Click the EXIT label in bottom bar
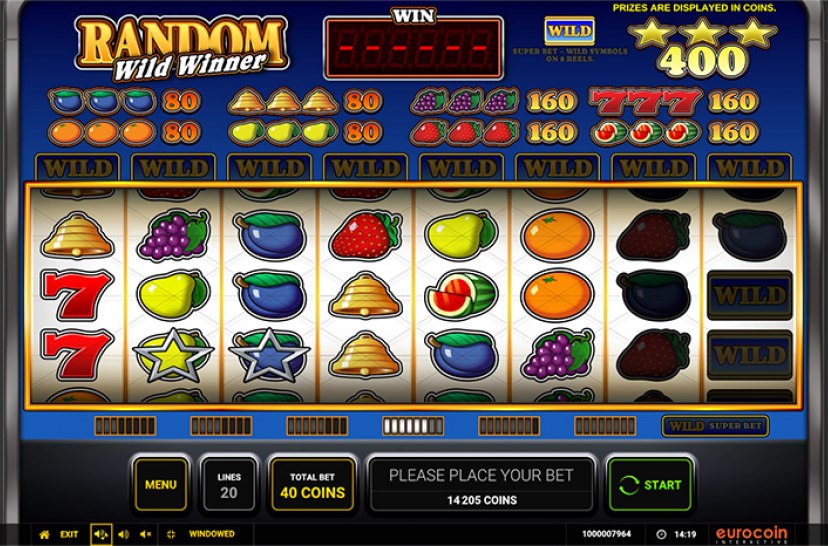Screen dimensions: 828x546 click(69, 534)
